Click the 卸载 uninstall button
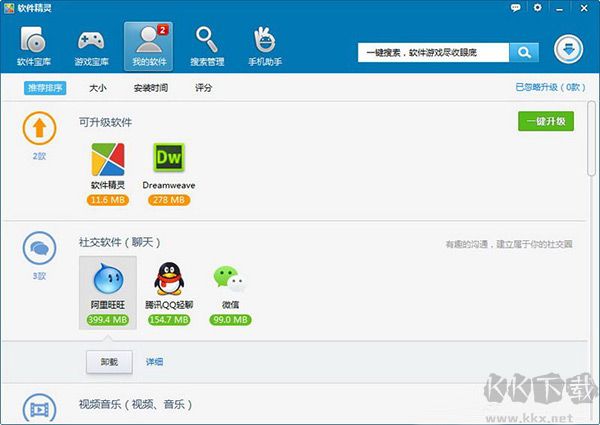 (x=109, y=362)
